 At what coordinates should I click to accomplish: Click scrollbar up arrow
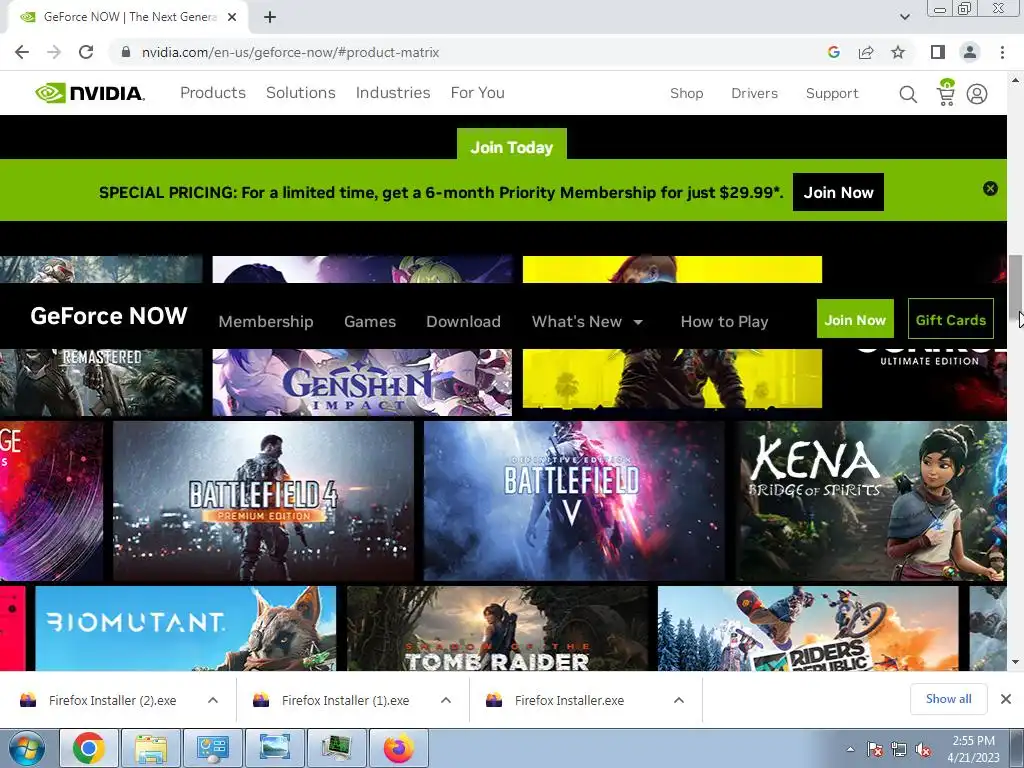click(x=1015, y=80)
